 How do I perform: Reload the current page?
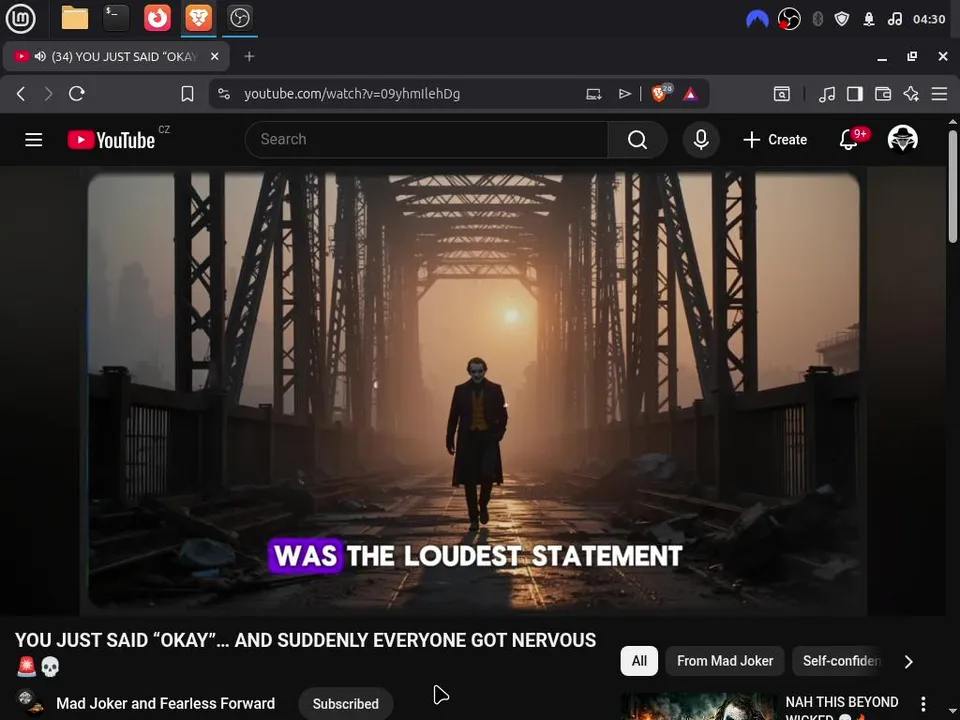(x=77, y=94)
